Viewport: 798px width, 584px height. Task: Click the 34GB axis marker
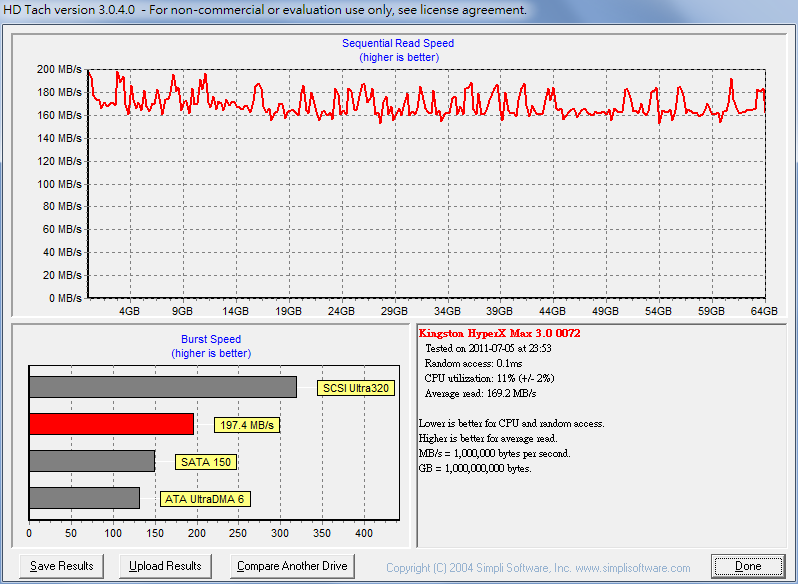tap(447, 311)
